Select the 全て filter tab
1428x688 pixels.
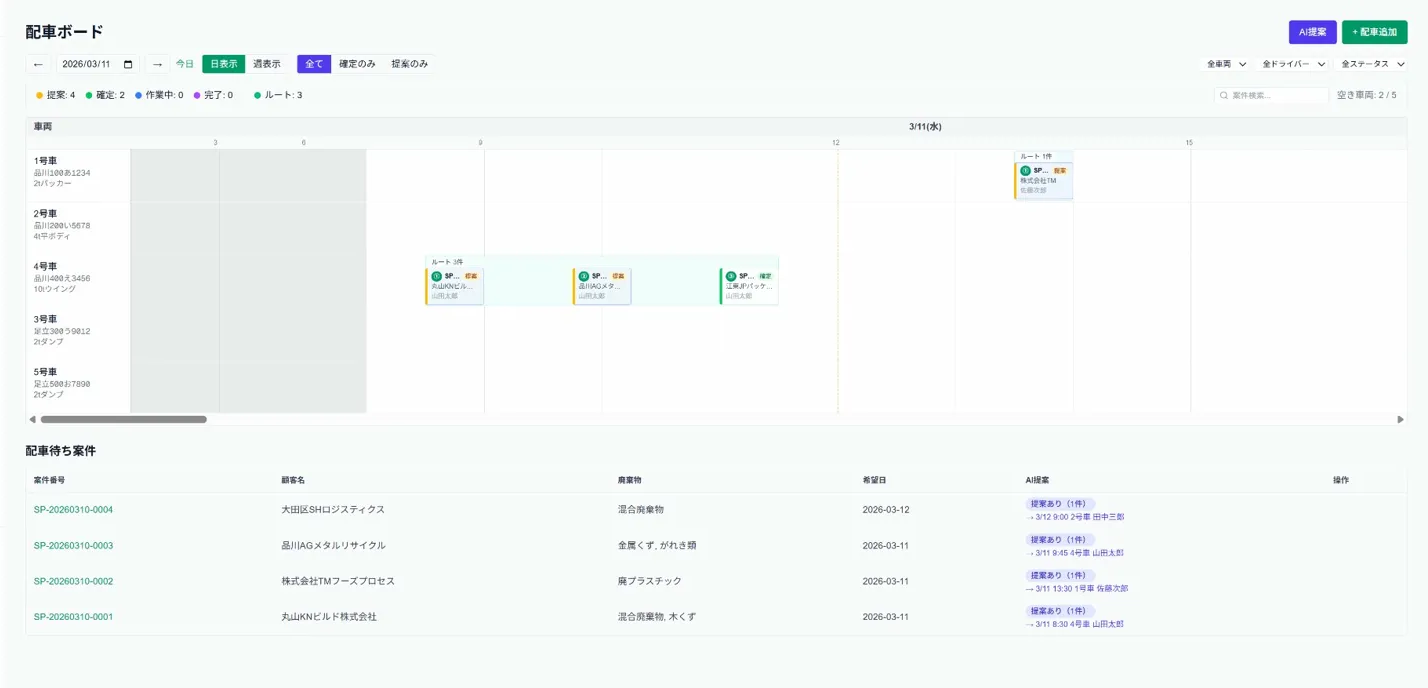tap(314, 64)
